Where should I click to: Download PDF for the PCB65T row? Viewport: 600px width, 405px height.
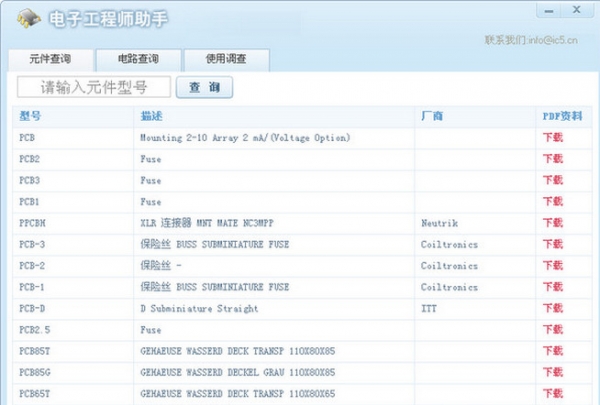pos(553,394)
